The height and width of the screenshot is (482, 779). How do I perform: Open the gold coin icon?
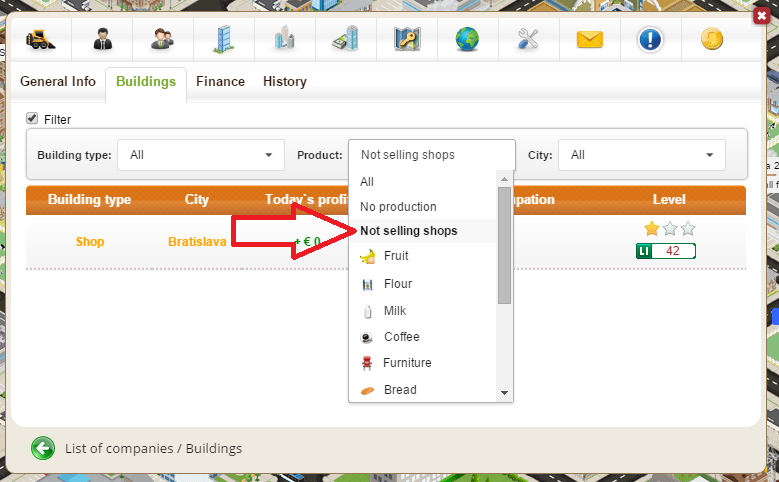tap(711, 39)
